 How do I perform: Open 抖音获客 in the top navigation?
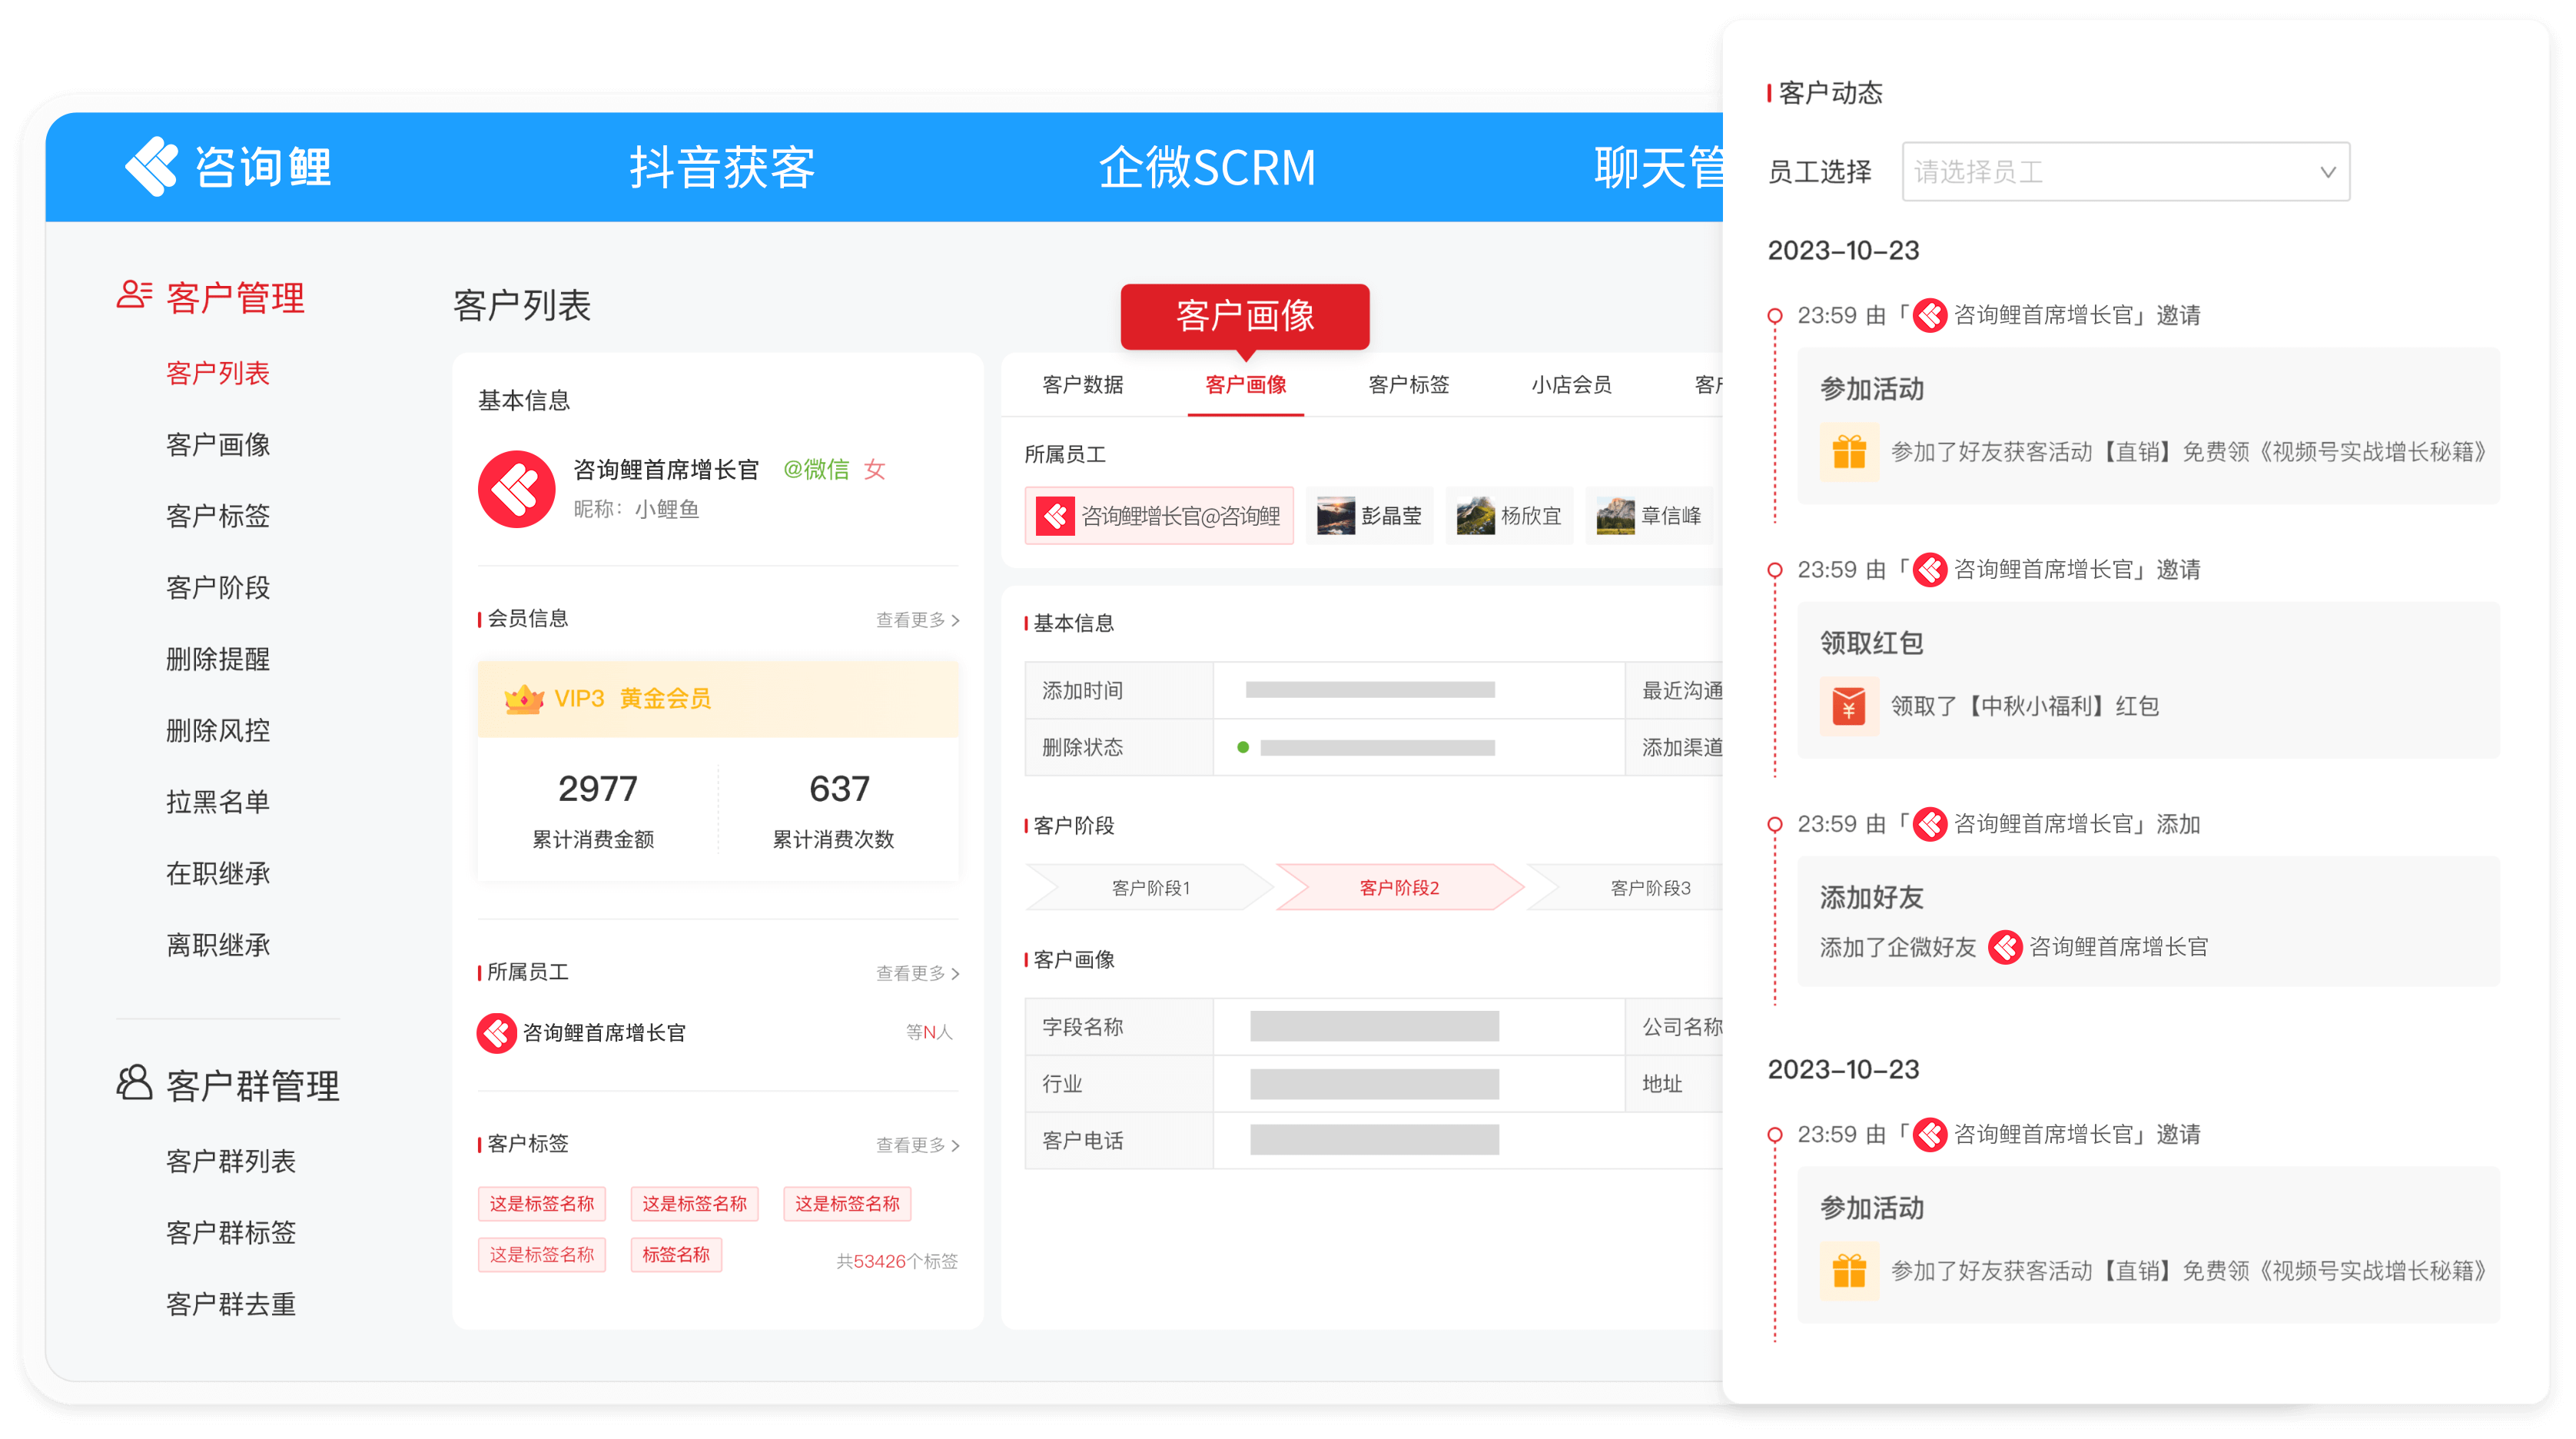[x=722, y=167]
